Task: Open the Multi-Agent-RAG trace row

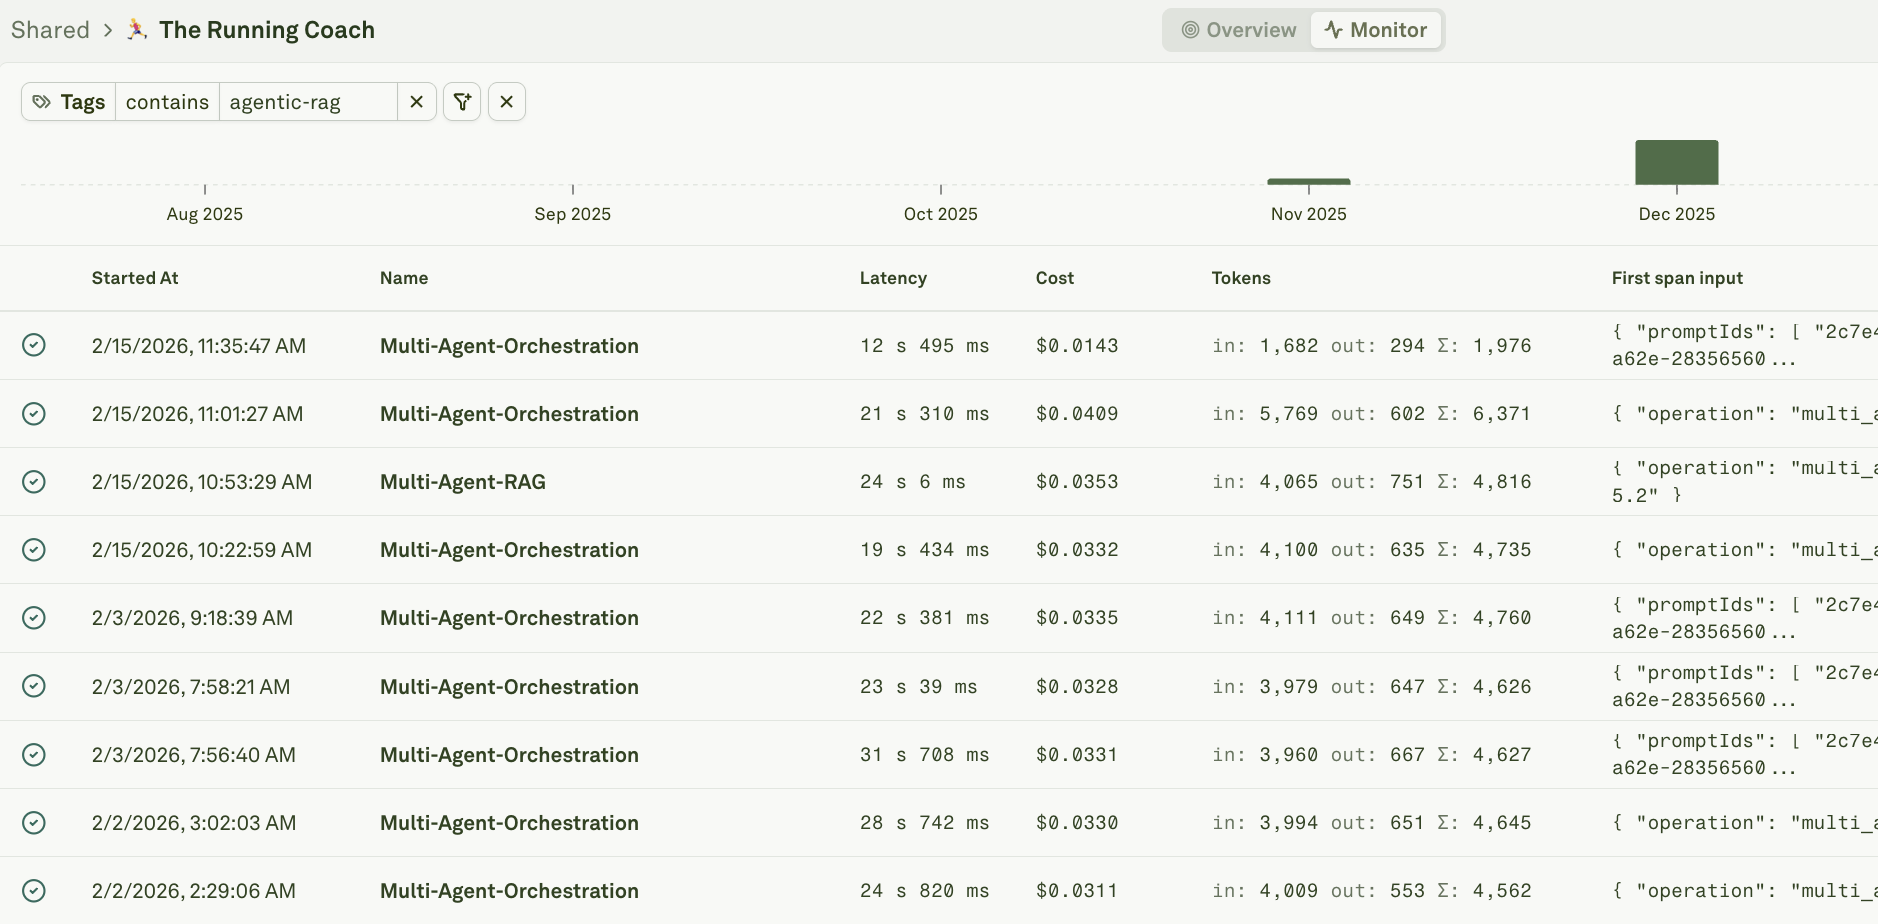Action: point(462,481)
